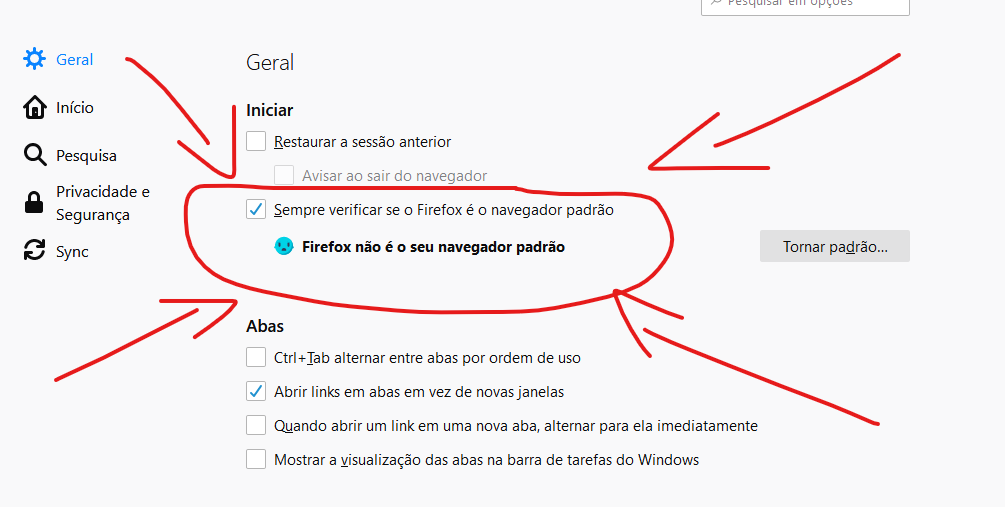Viewport: 1005px width, 507px height.
Task: Enable Restaurar a sessão anterior checkbox
Action: tap(256, 141)
